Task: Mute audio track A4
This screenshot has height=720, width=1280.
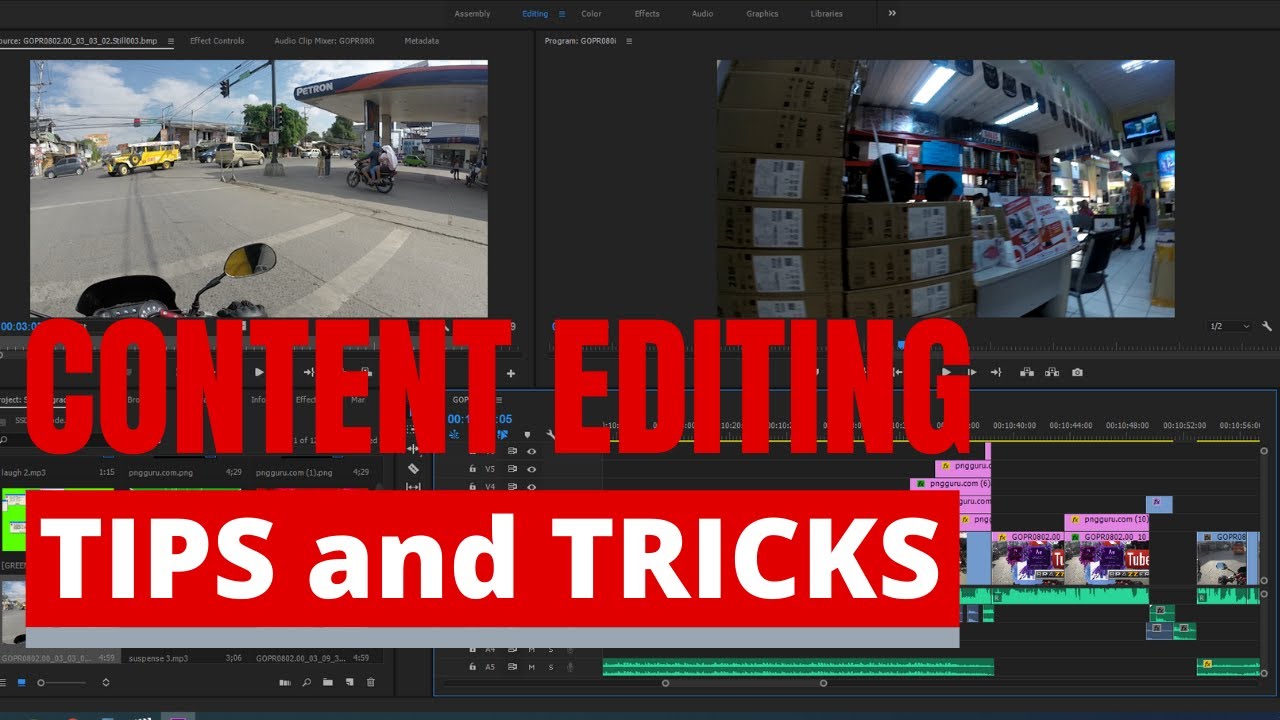Action: pyautogui.click(x=531, y=649)
